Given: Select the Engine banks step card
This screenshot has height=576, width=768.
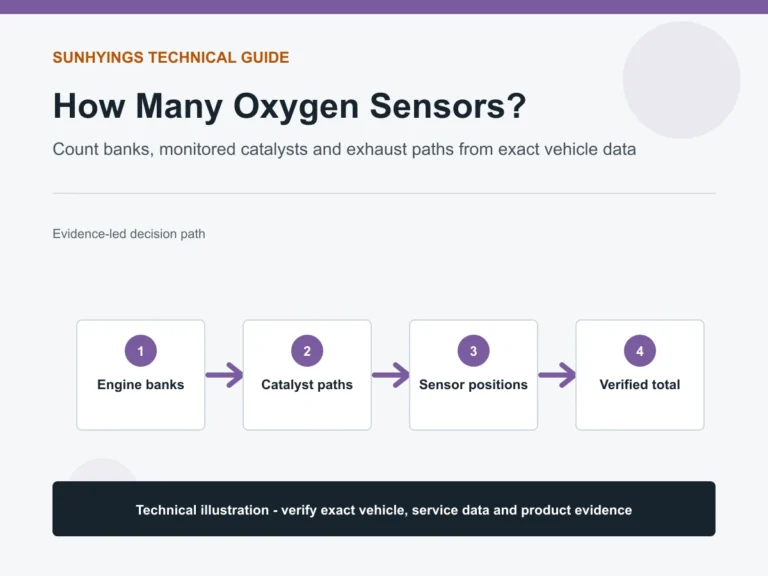Looking at the screenshot, I should (141, 375).
